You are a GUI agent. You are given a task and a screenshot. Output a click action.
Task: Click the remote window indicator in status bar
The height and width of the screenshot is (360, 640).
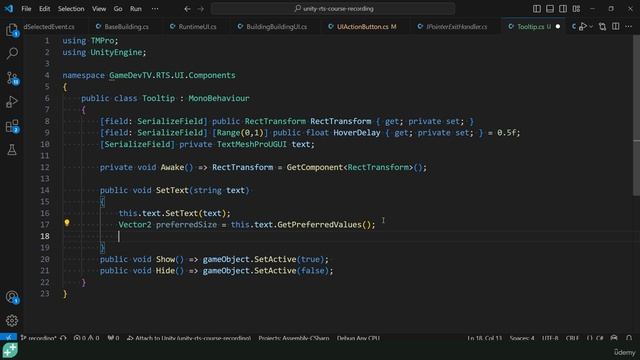coord(9,338)
